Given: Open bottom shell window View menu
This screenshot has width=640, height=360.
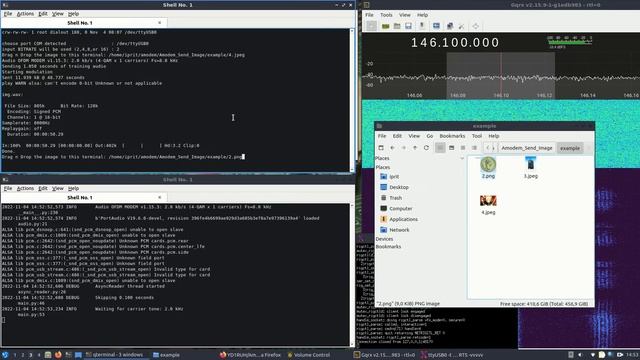Looking at the screenshot, I should (58, 188).
